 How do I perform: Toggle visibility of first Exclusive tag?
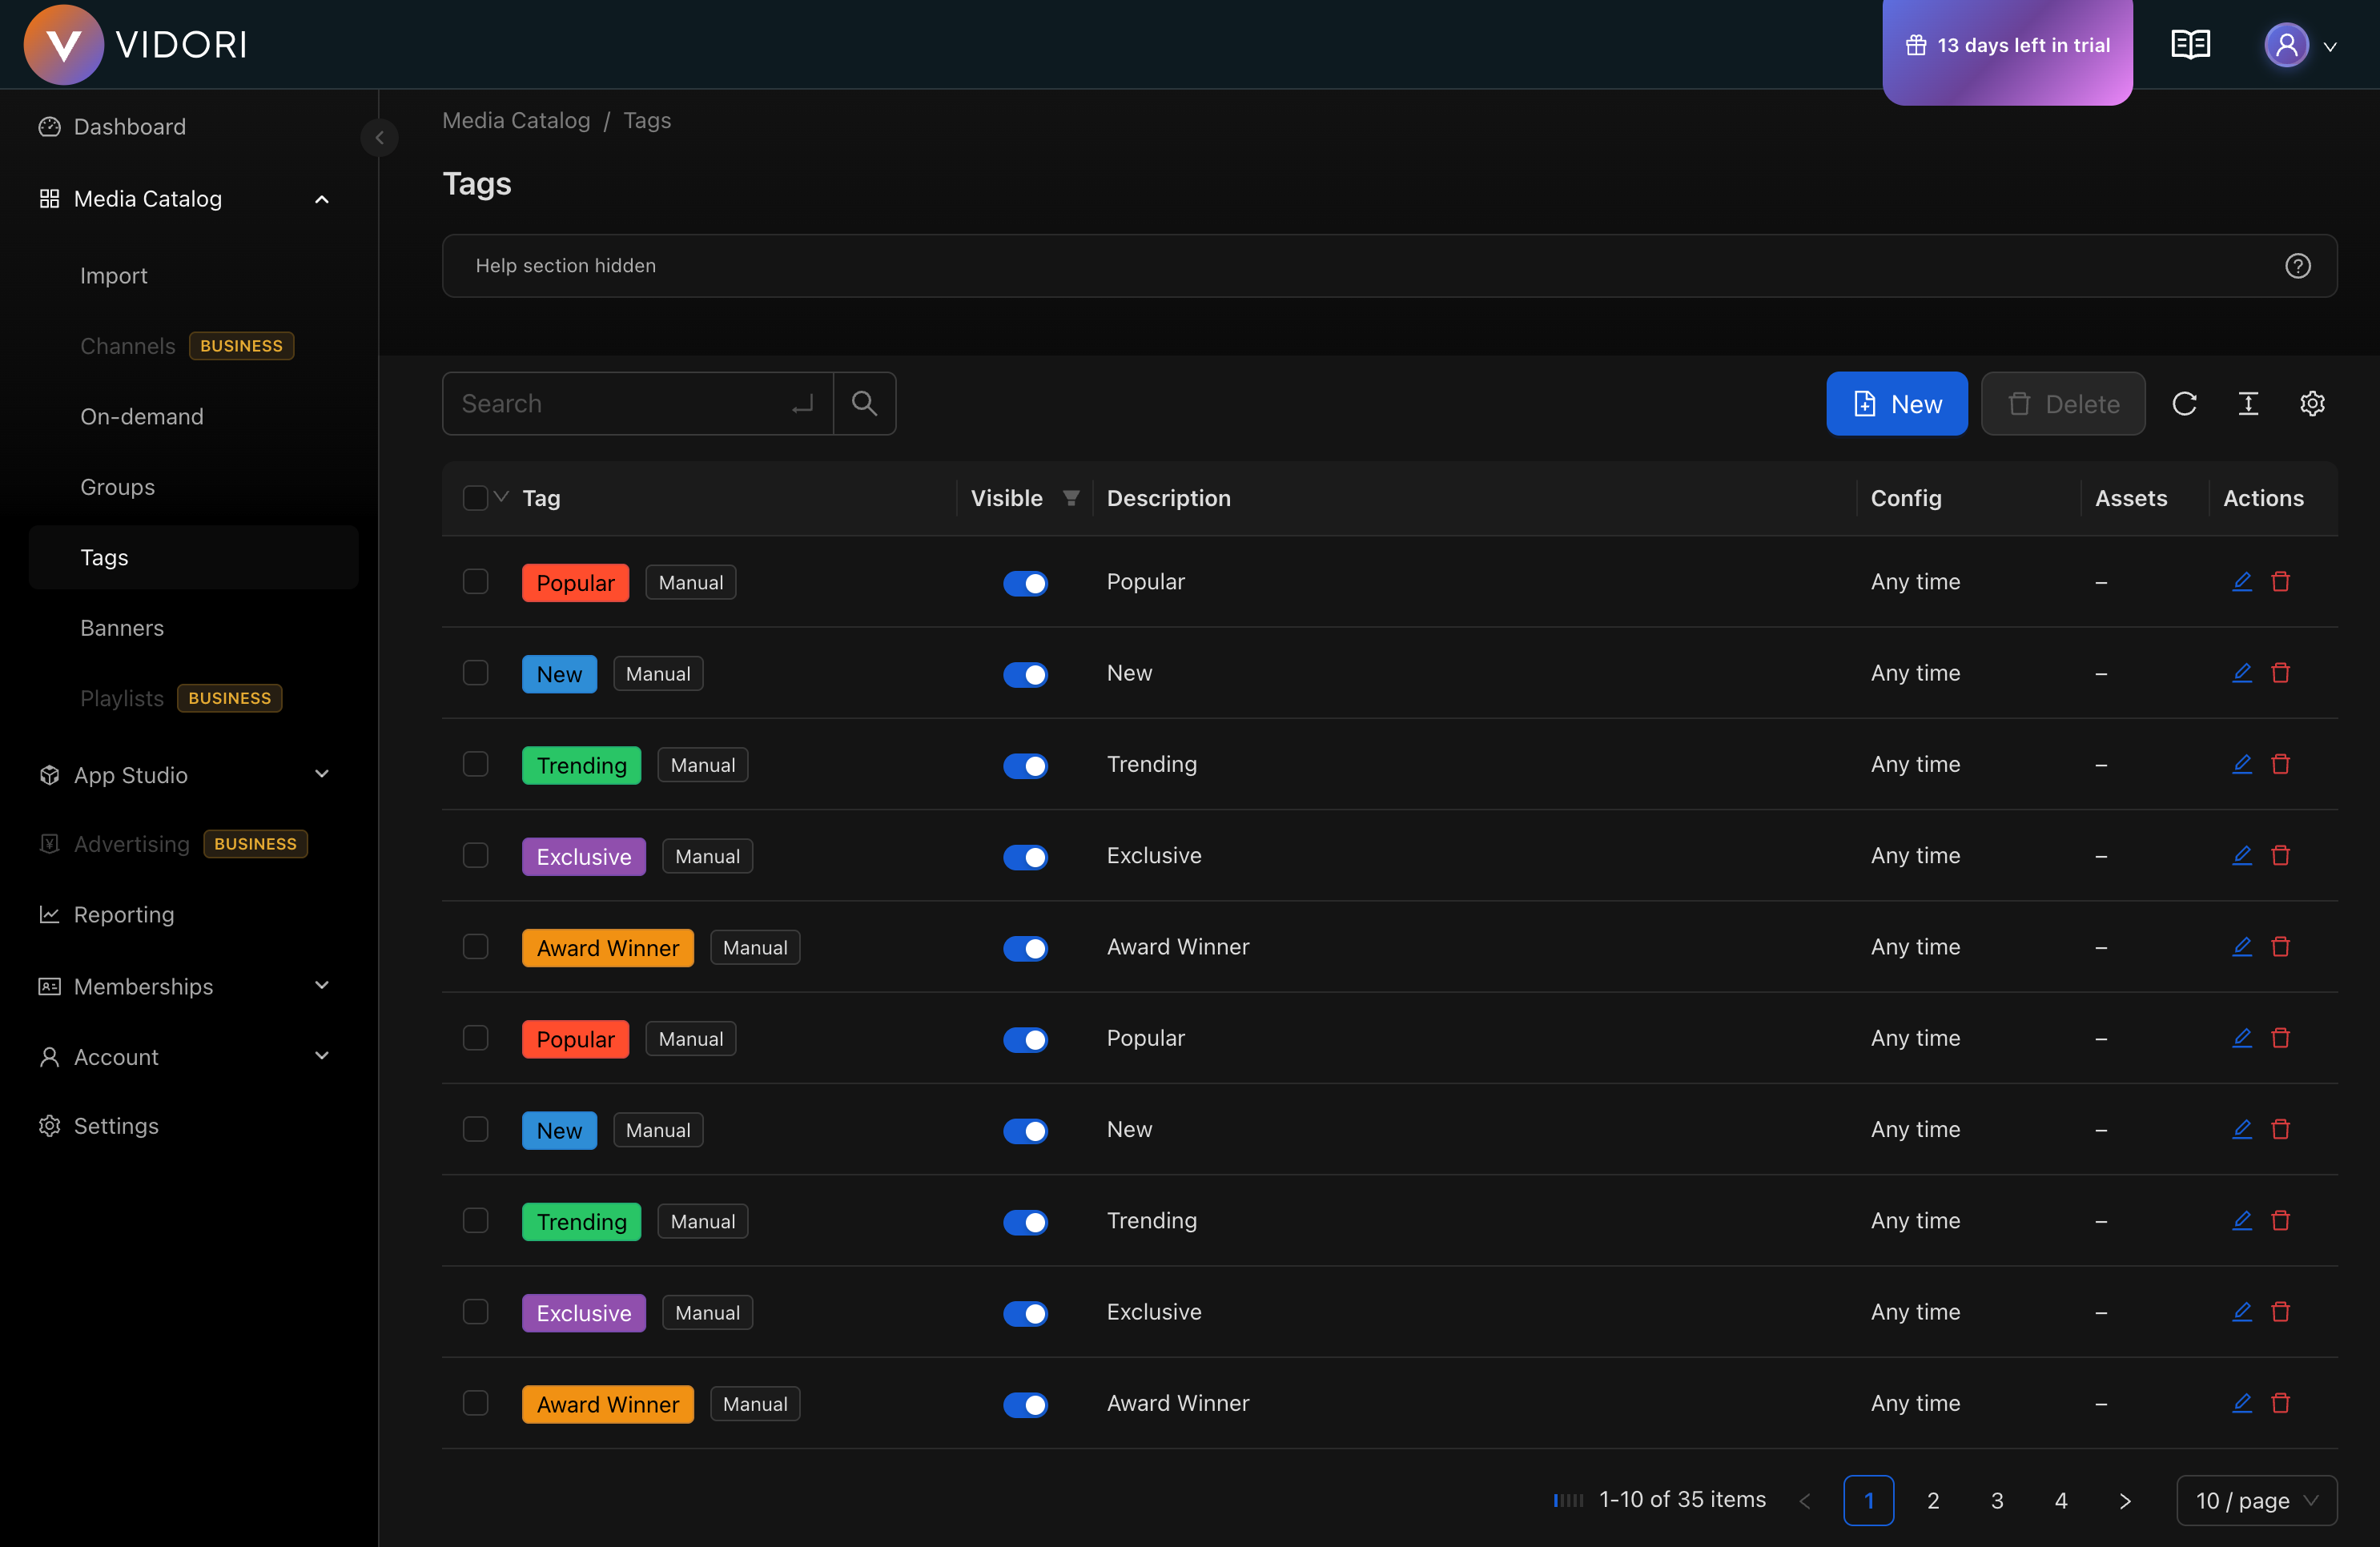[1025, 857]
